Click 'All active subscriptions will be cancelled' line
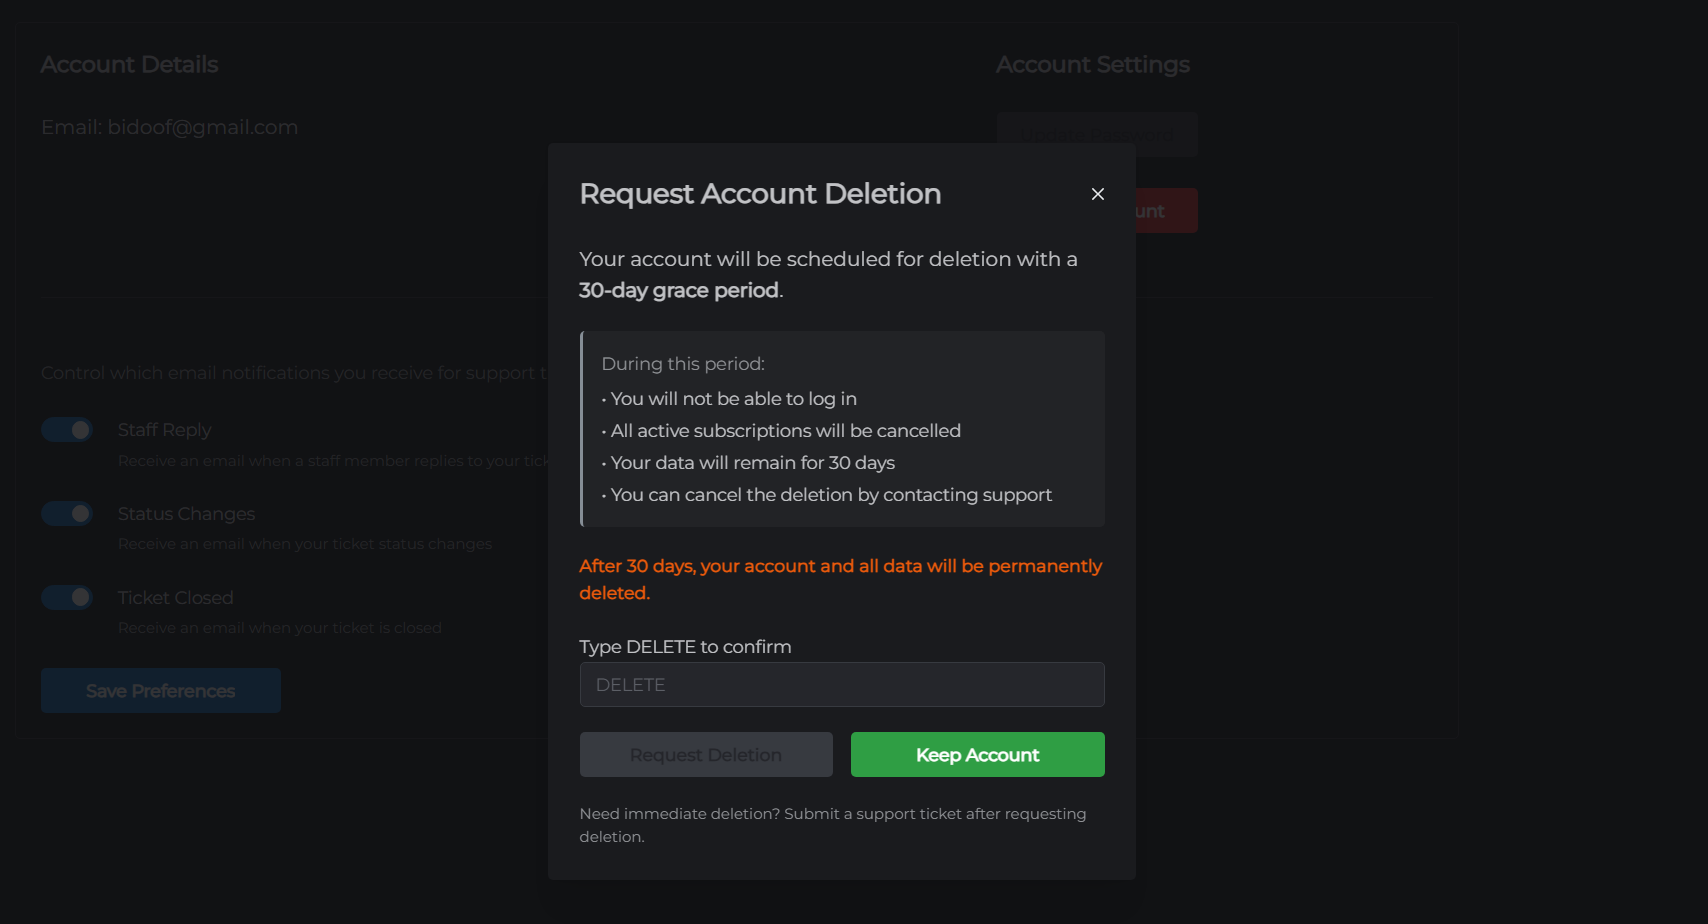The width and height of the screenshot is (1708, 924). [786, 431]
